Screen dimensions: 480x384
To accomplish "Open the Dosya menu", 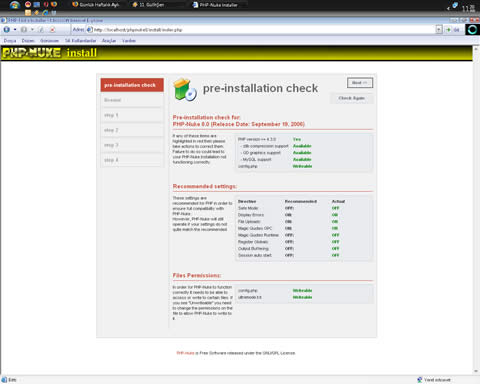I will [10, 41].
